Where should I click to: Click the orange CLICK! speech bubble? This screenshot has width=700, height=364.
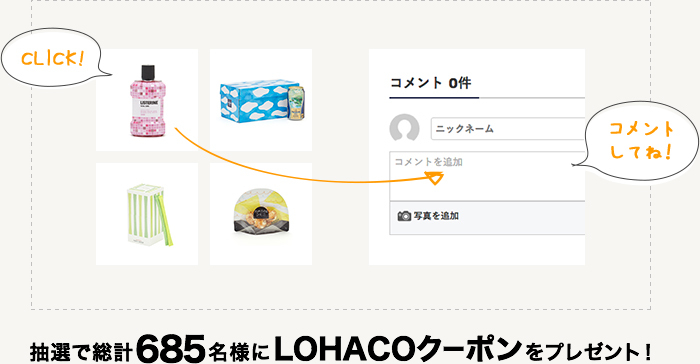53,58
